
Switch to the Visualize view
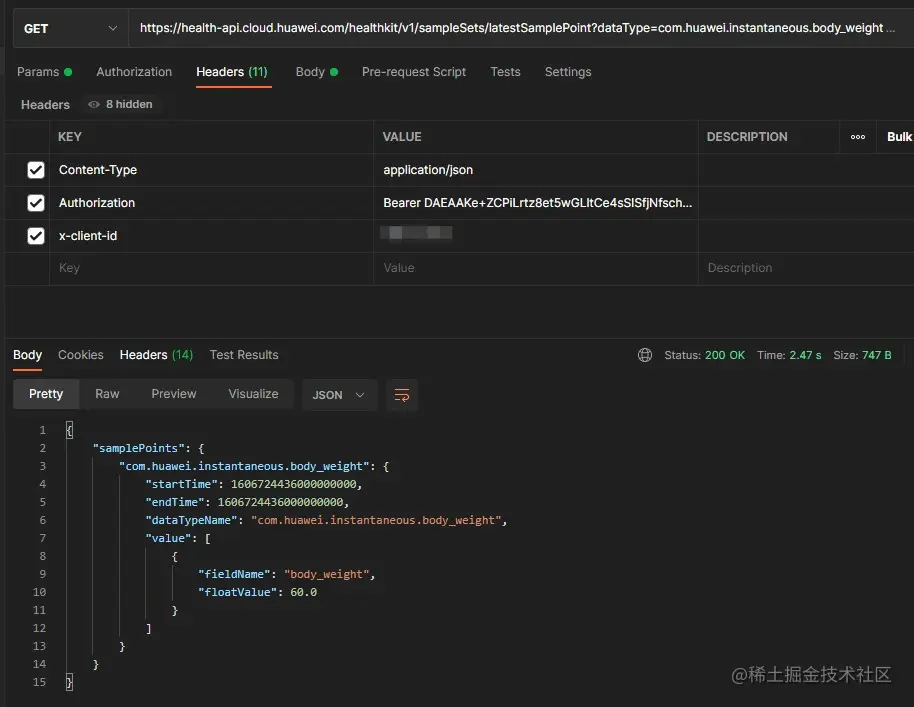coord(253,394)
